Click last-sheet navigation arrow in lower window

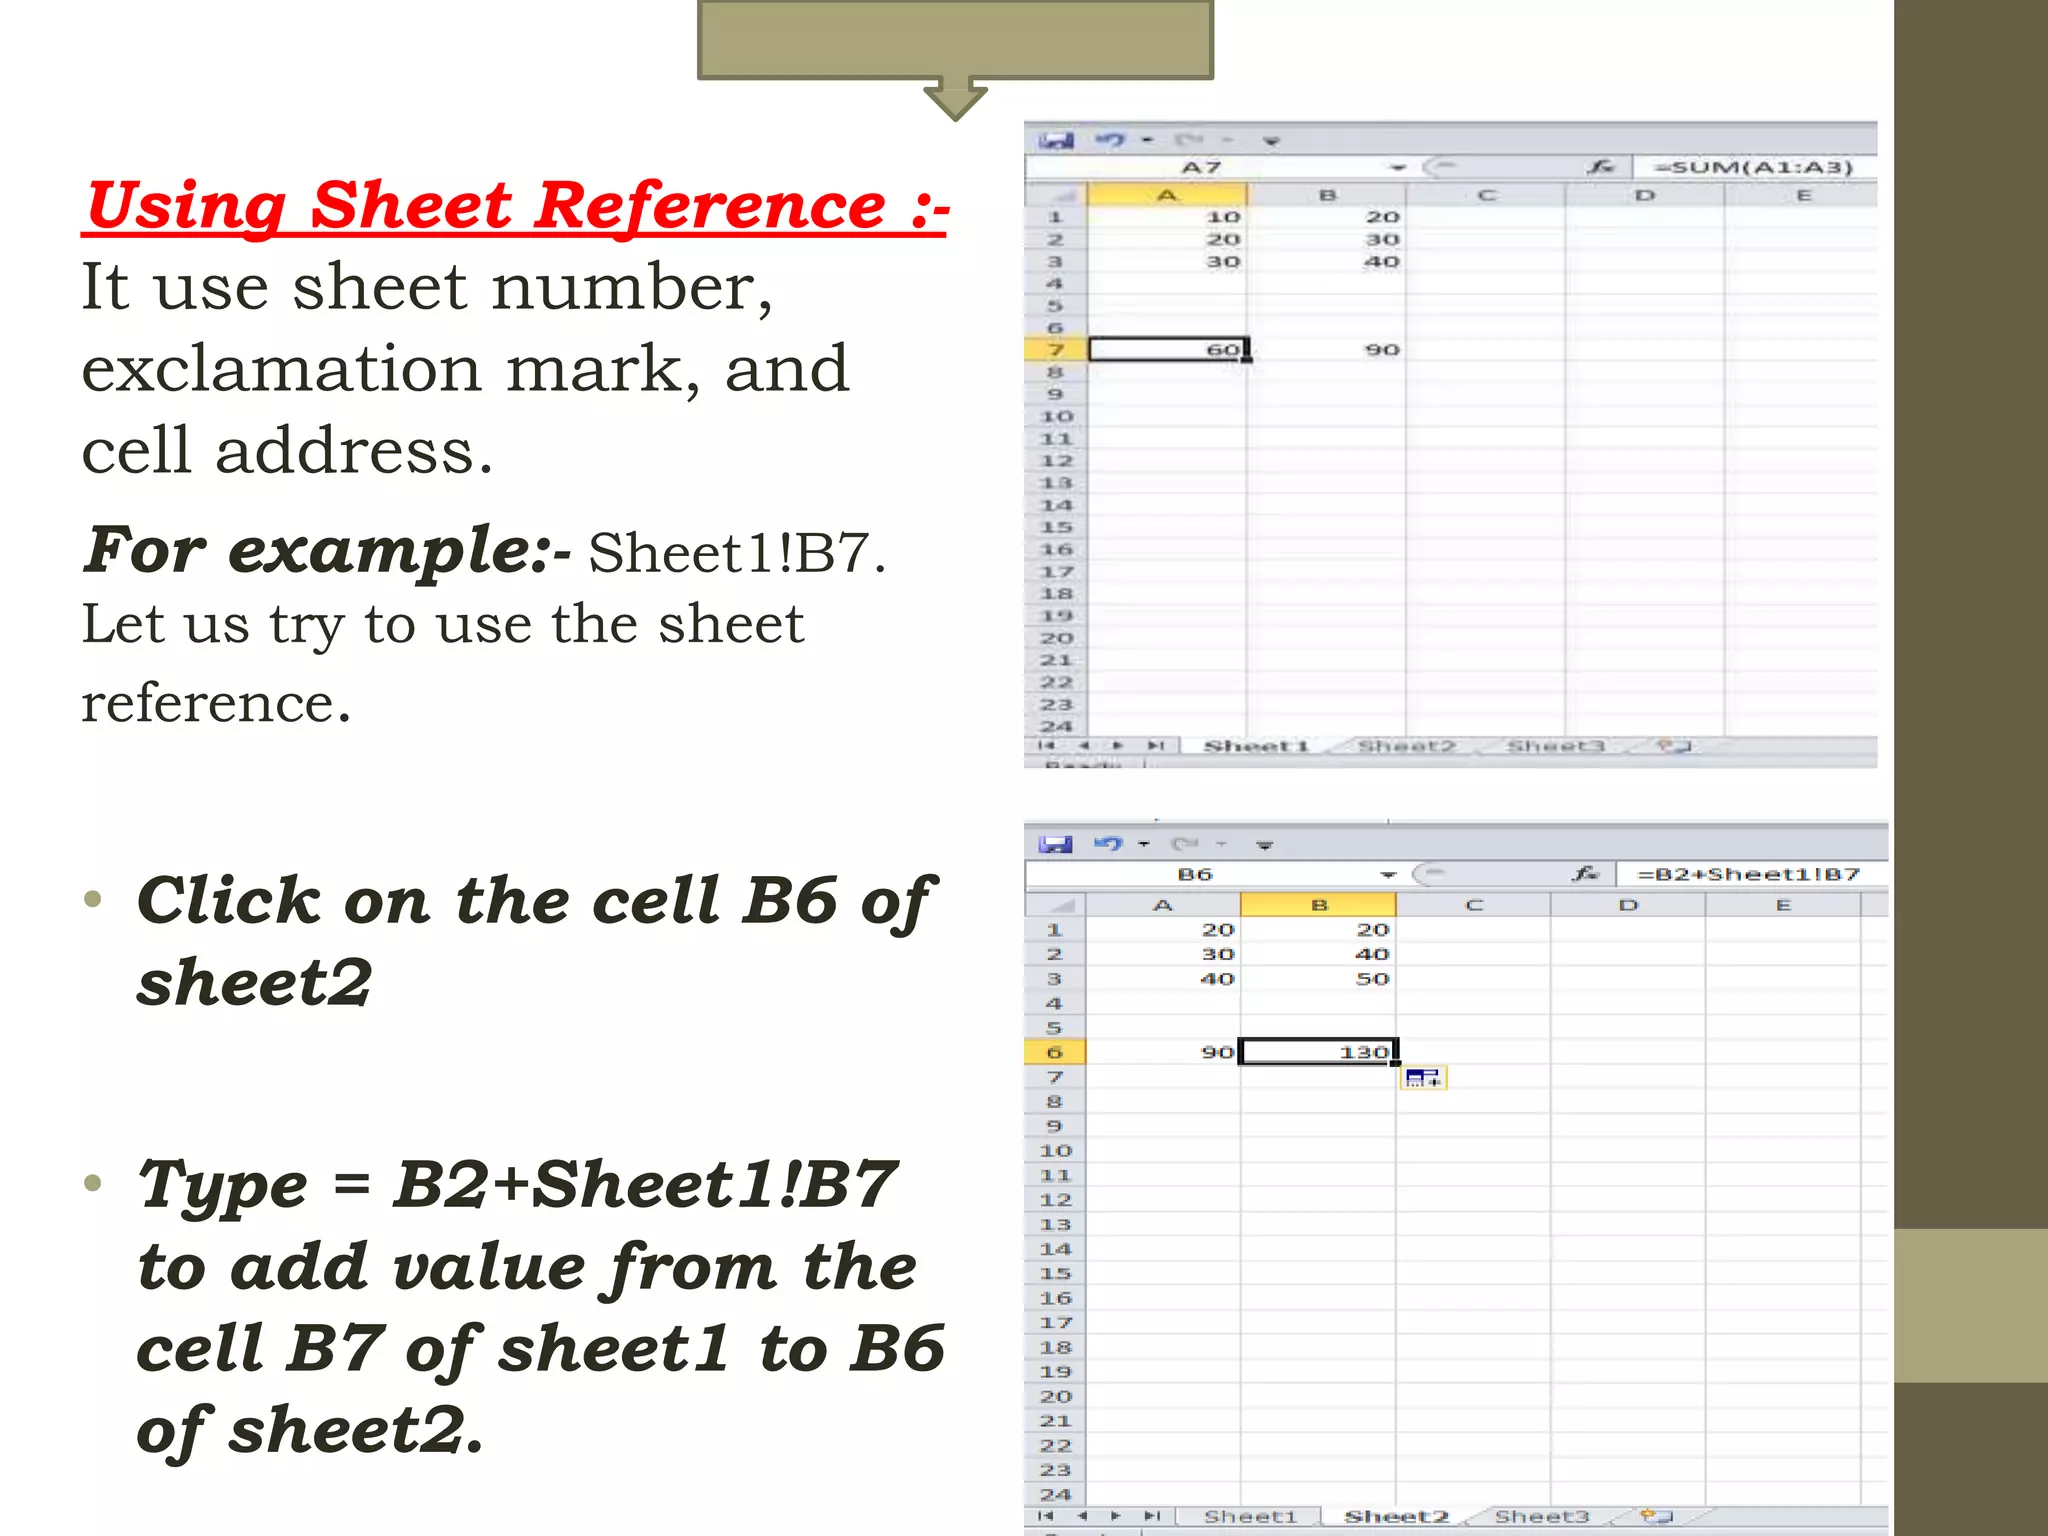point(1152,1517)
